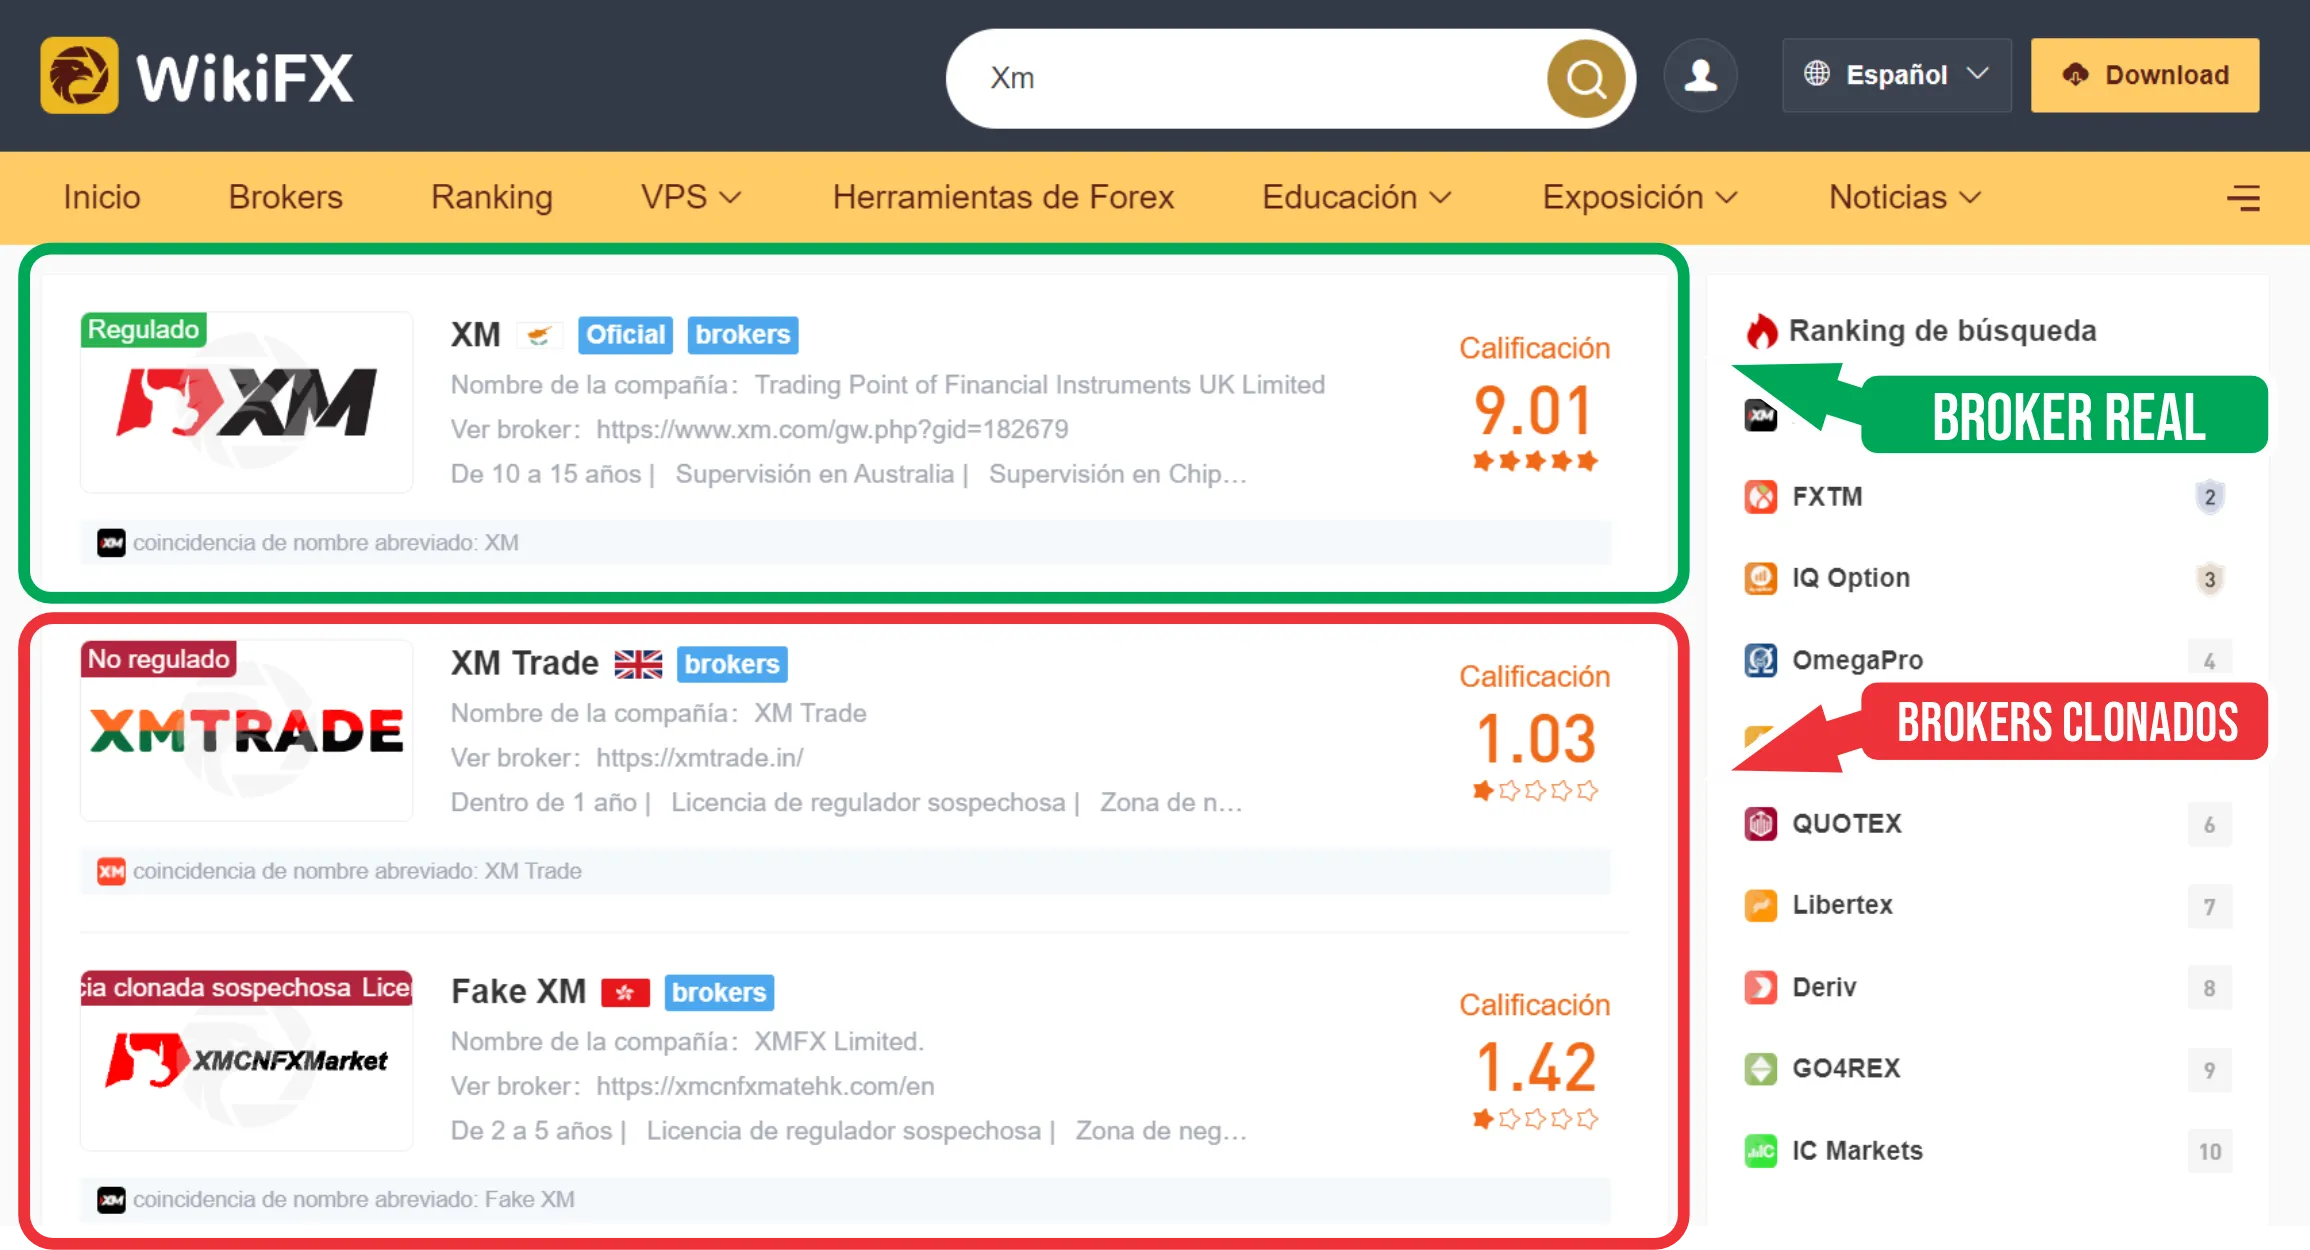Open Herramientas de Forex nav item
Viewport: 2310px width, 1250px height.
coord(1003,197)
